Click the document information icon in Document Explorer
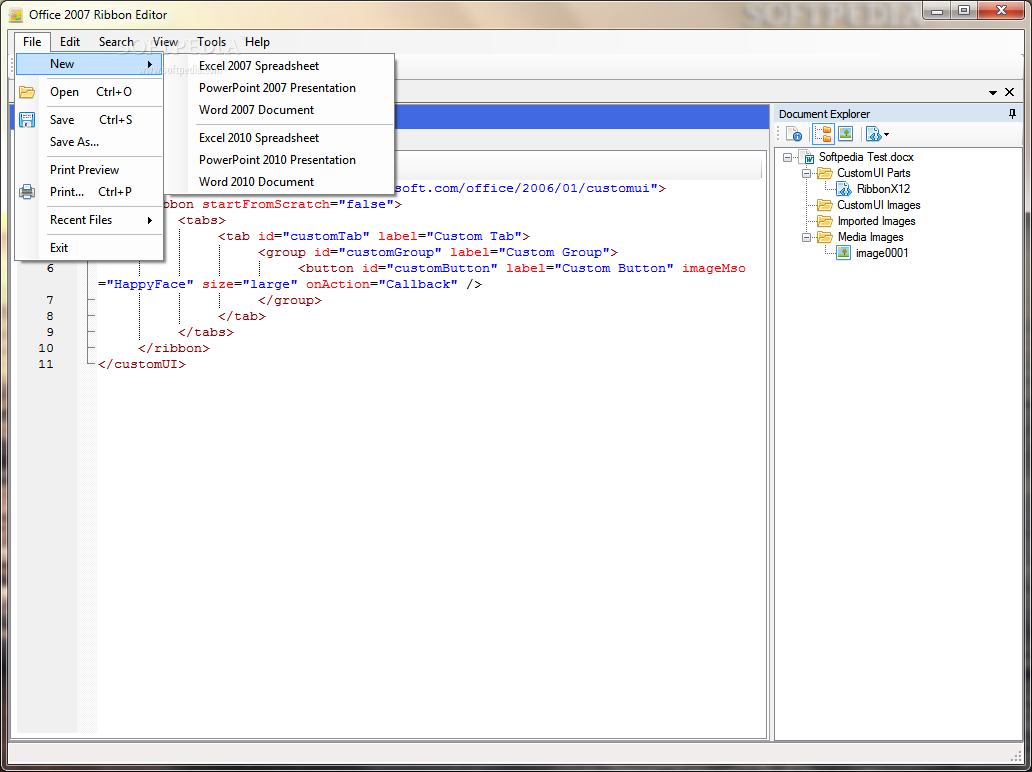This screenshot has width=1032, height=772. pos(794,134)
